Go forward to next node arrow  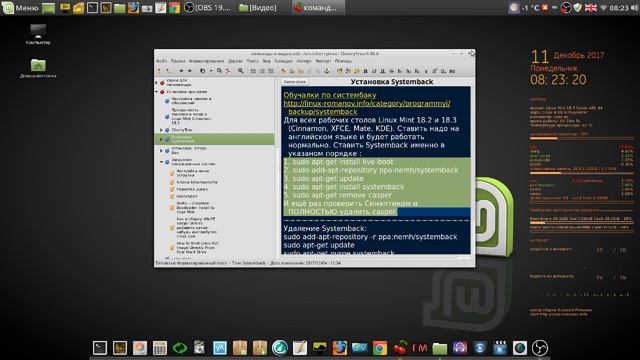[x=189, y=71]
